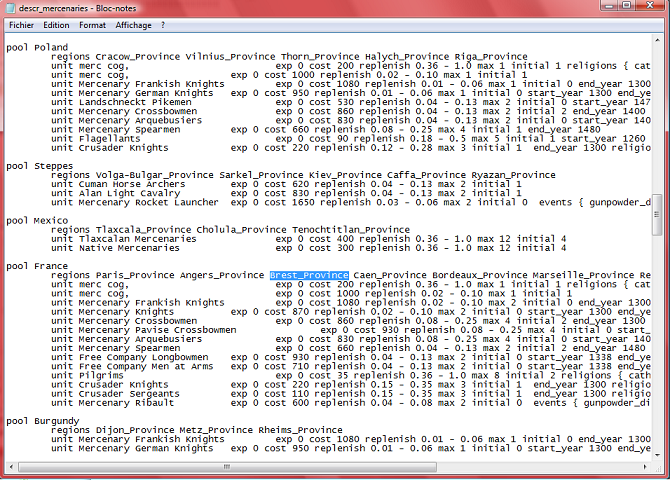Viewport: 670px width, 480px height.
Task: Click 'cost 530' in Landschneckt Pikemen row
Action: [x=332, y=102]
